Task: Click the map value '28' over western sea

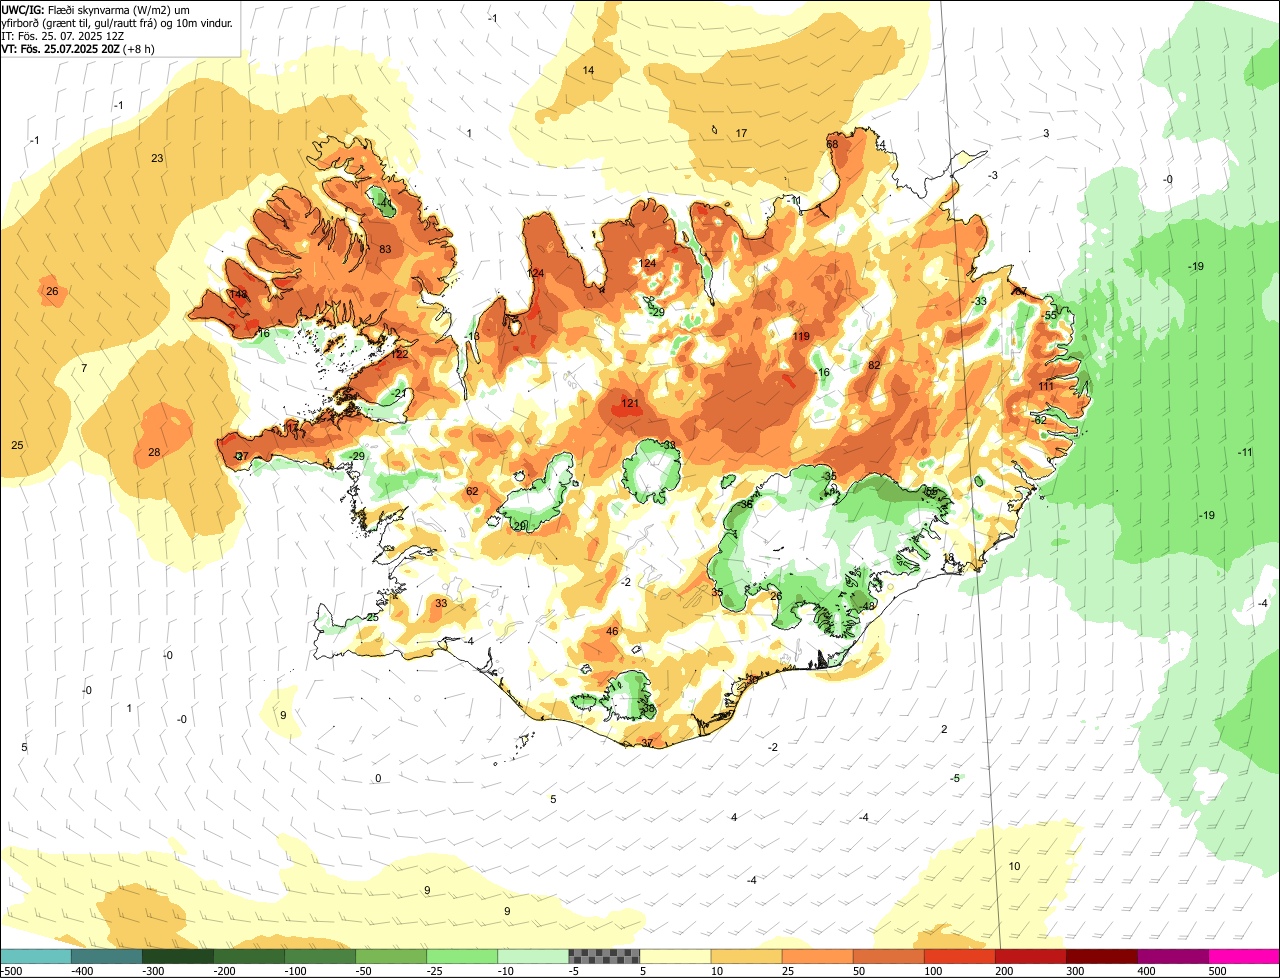Action: click(154, 452)
